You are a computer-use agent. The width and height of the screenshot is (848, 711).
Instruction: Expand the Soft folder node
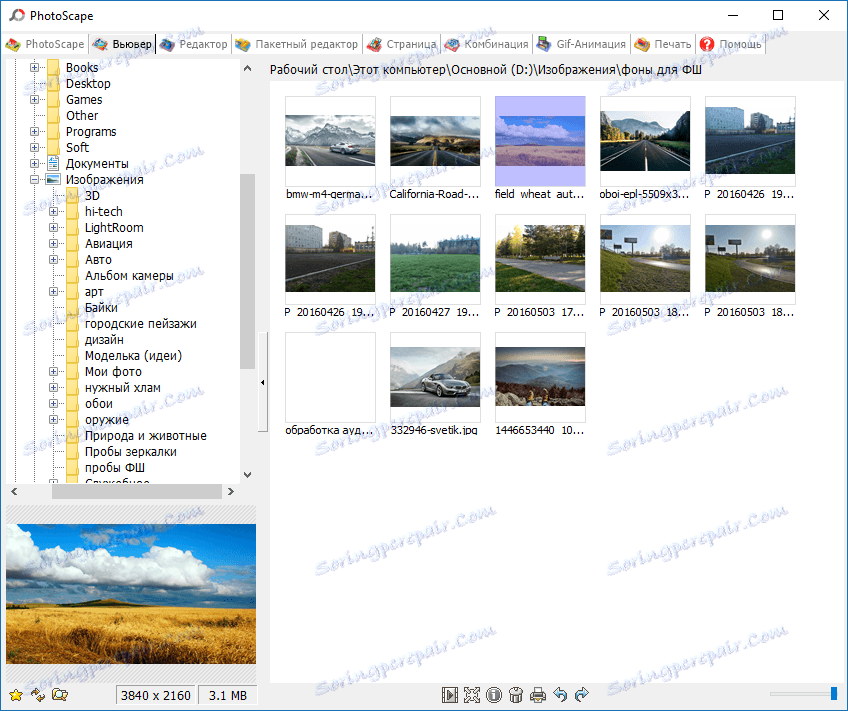tap(36, 147)
